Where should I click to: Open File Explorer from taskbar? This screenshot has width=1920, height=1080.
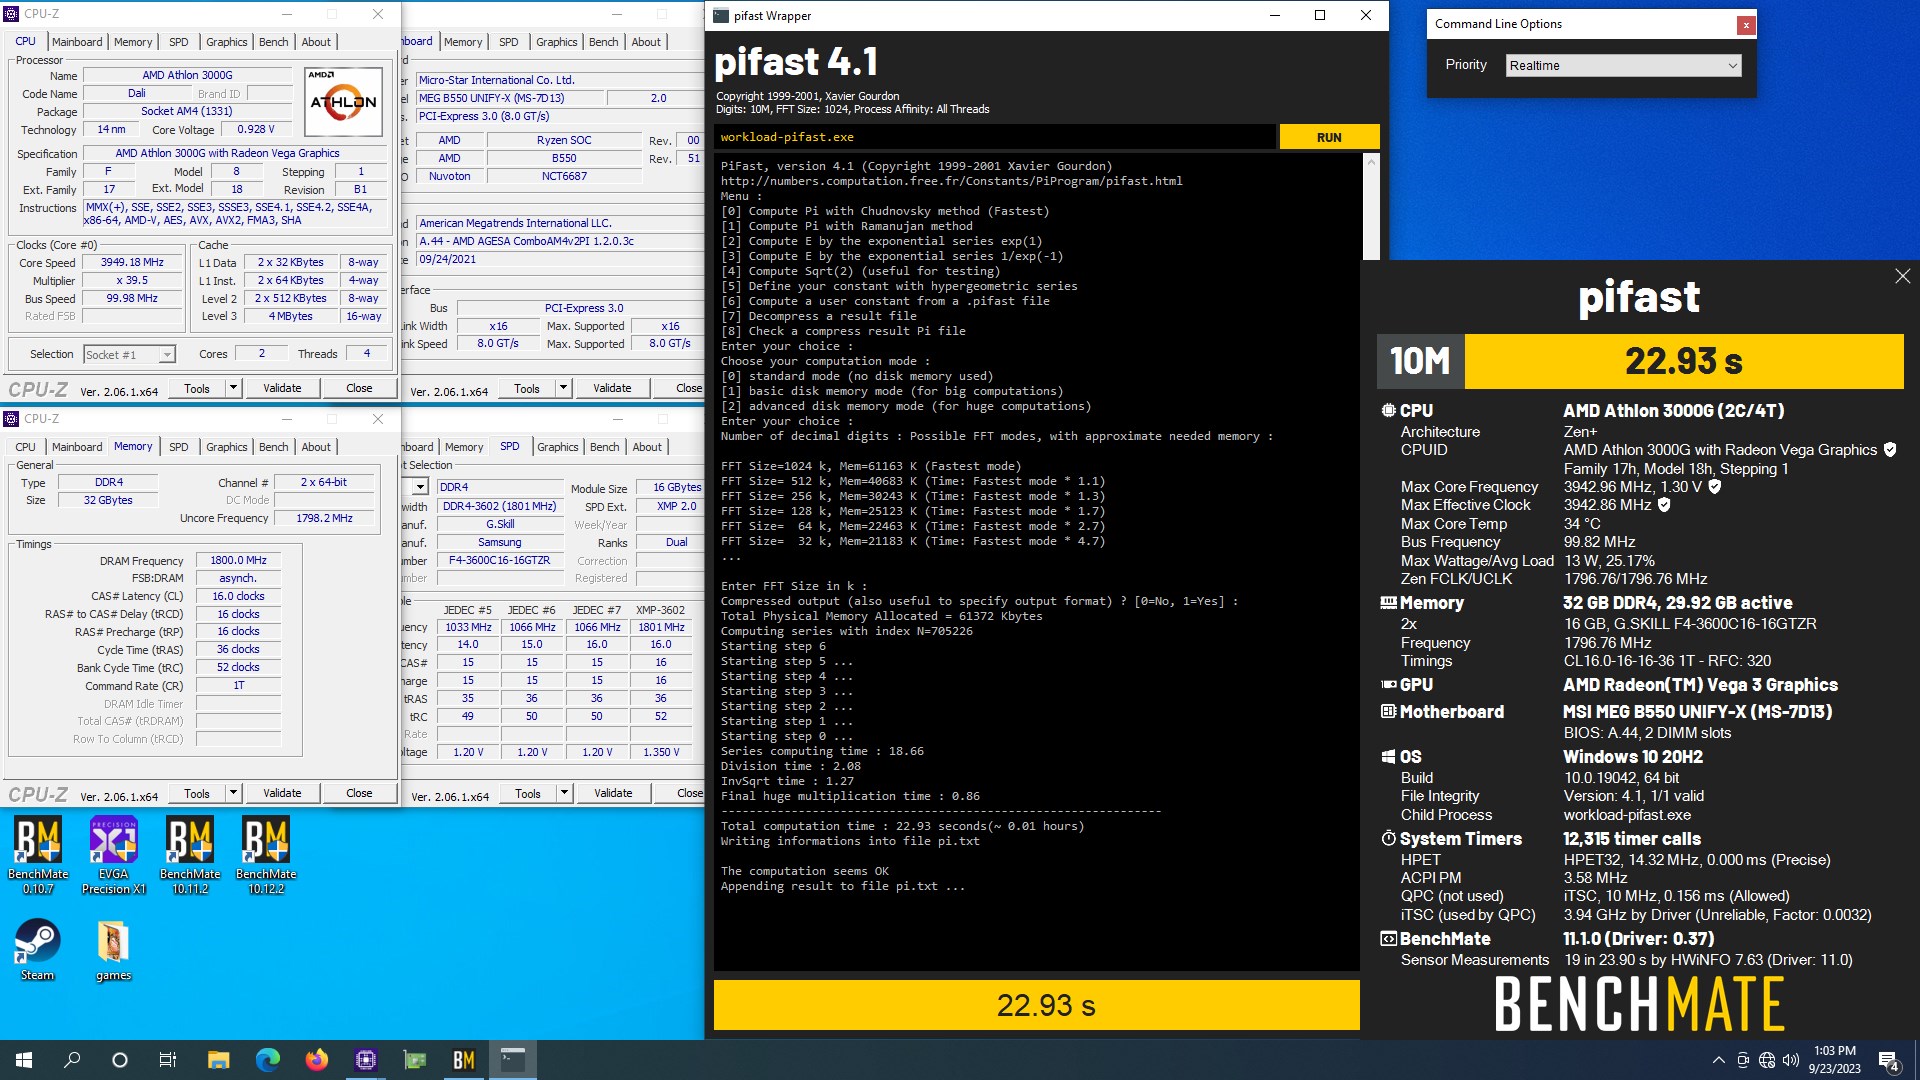[x=218, y=1060]
